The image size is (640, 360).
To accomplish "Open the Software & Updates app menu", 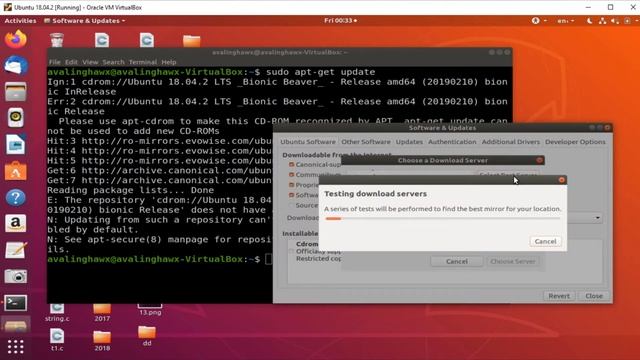I will (84, 20).
